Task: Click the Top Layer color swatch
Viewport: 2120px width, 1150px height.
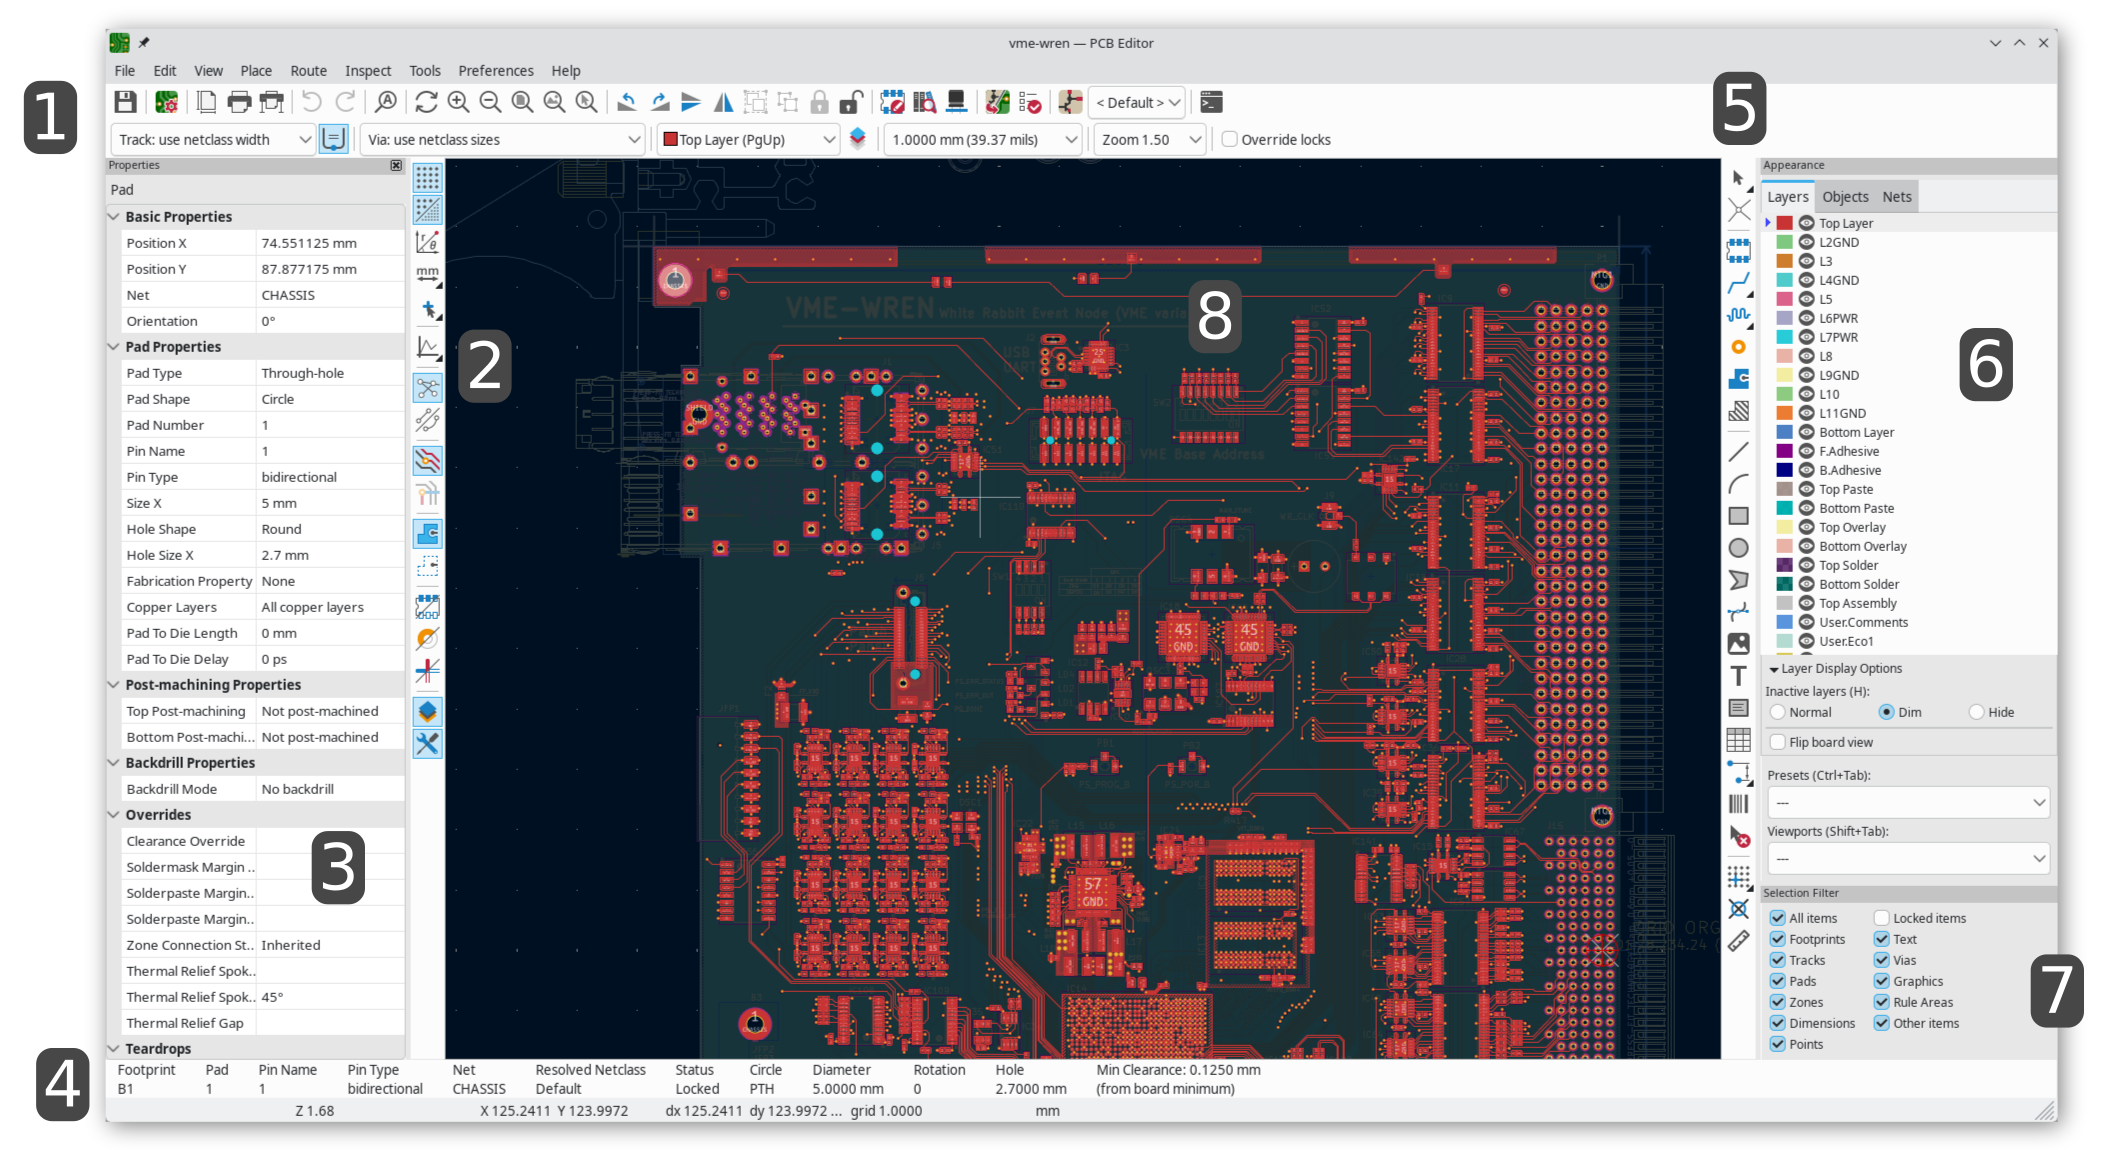Action: tap(1784, 222)
